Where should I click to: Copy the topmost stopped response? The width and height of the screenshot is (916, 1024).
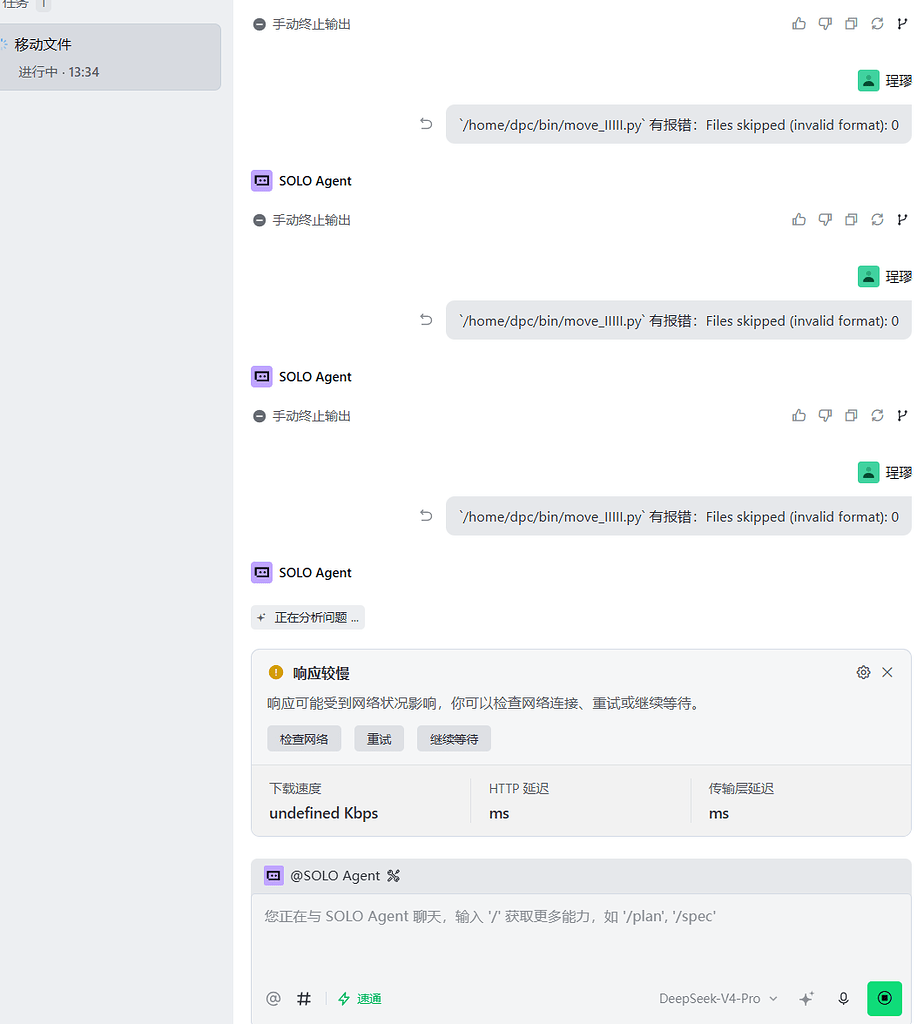tap(851, 24)
